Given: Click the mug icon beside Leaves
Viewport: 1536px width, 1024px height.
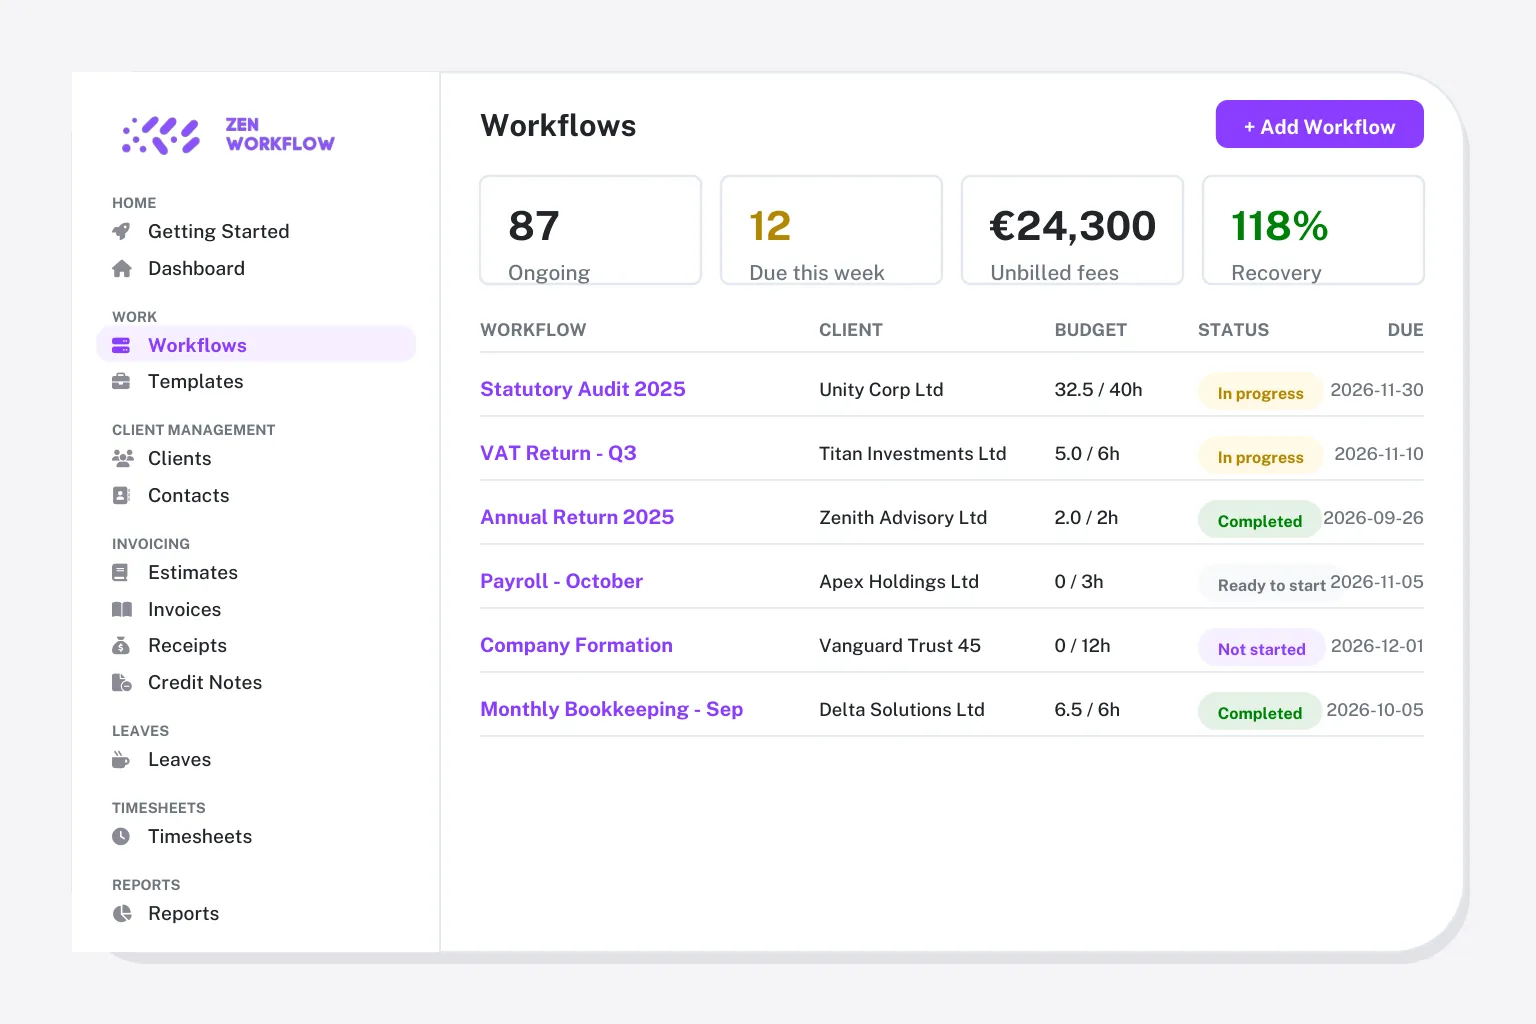Looking at the screenshot, I should (x=121, y=760).
